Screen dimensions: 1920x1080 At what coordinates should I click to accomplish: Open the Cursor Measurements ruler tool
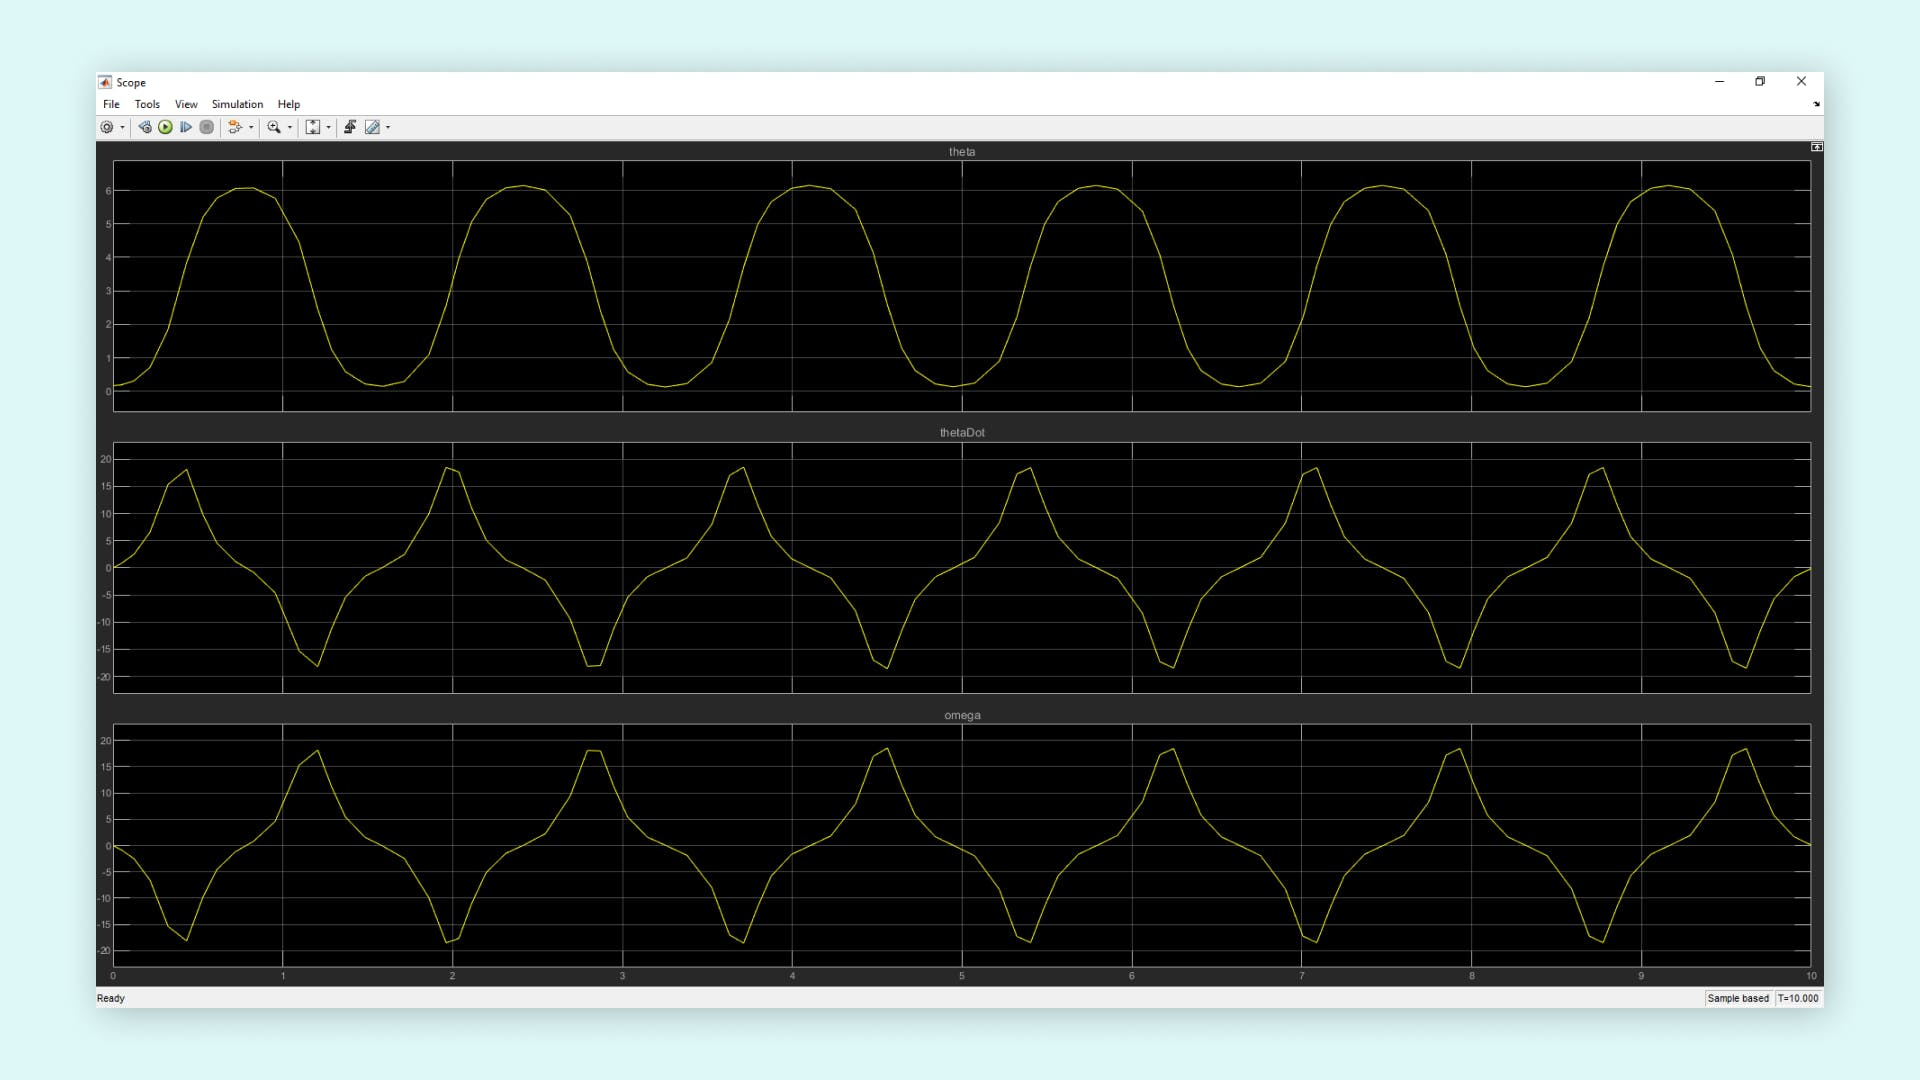[372, 127]
